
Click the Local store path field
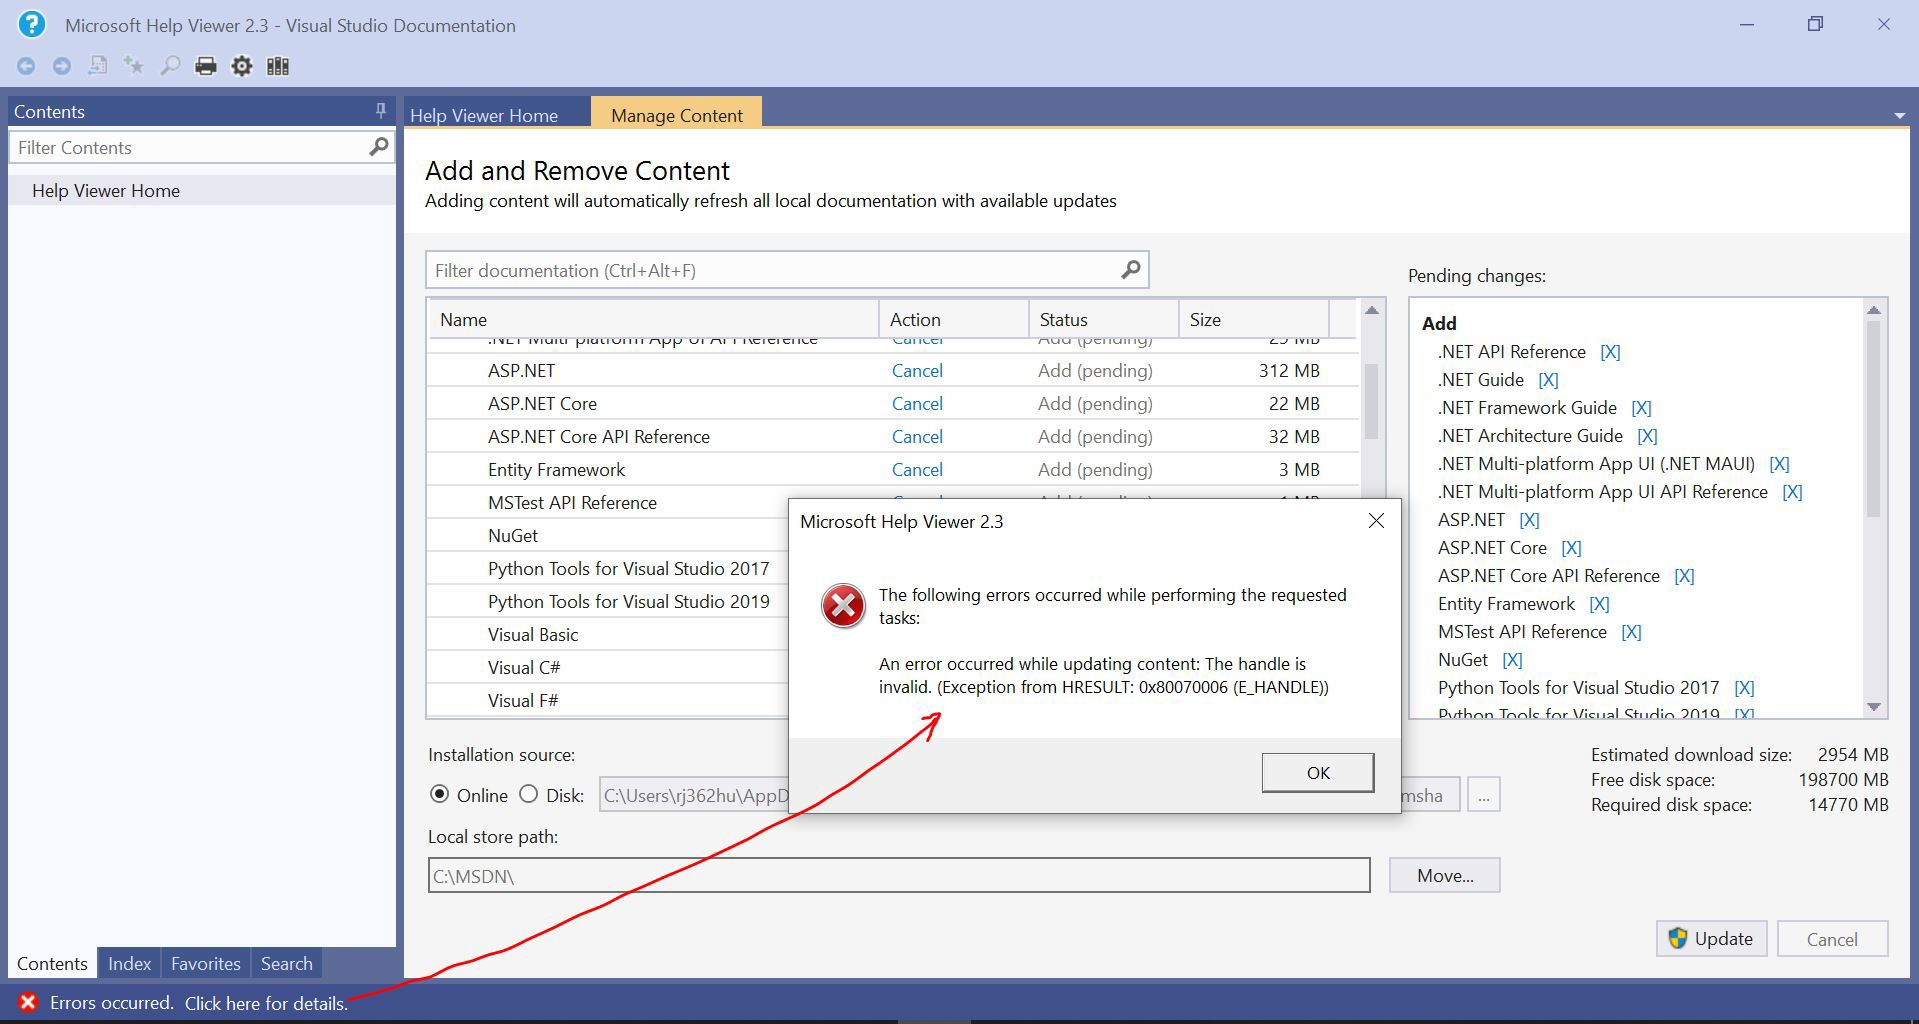899,875
